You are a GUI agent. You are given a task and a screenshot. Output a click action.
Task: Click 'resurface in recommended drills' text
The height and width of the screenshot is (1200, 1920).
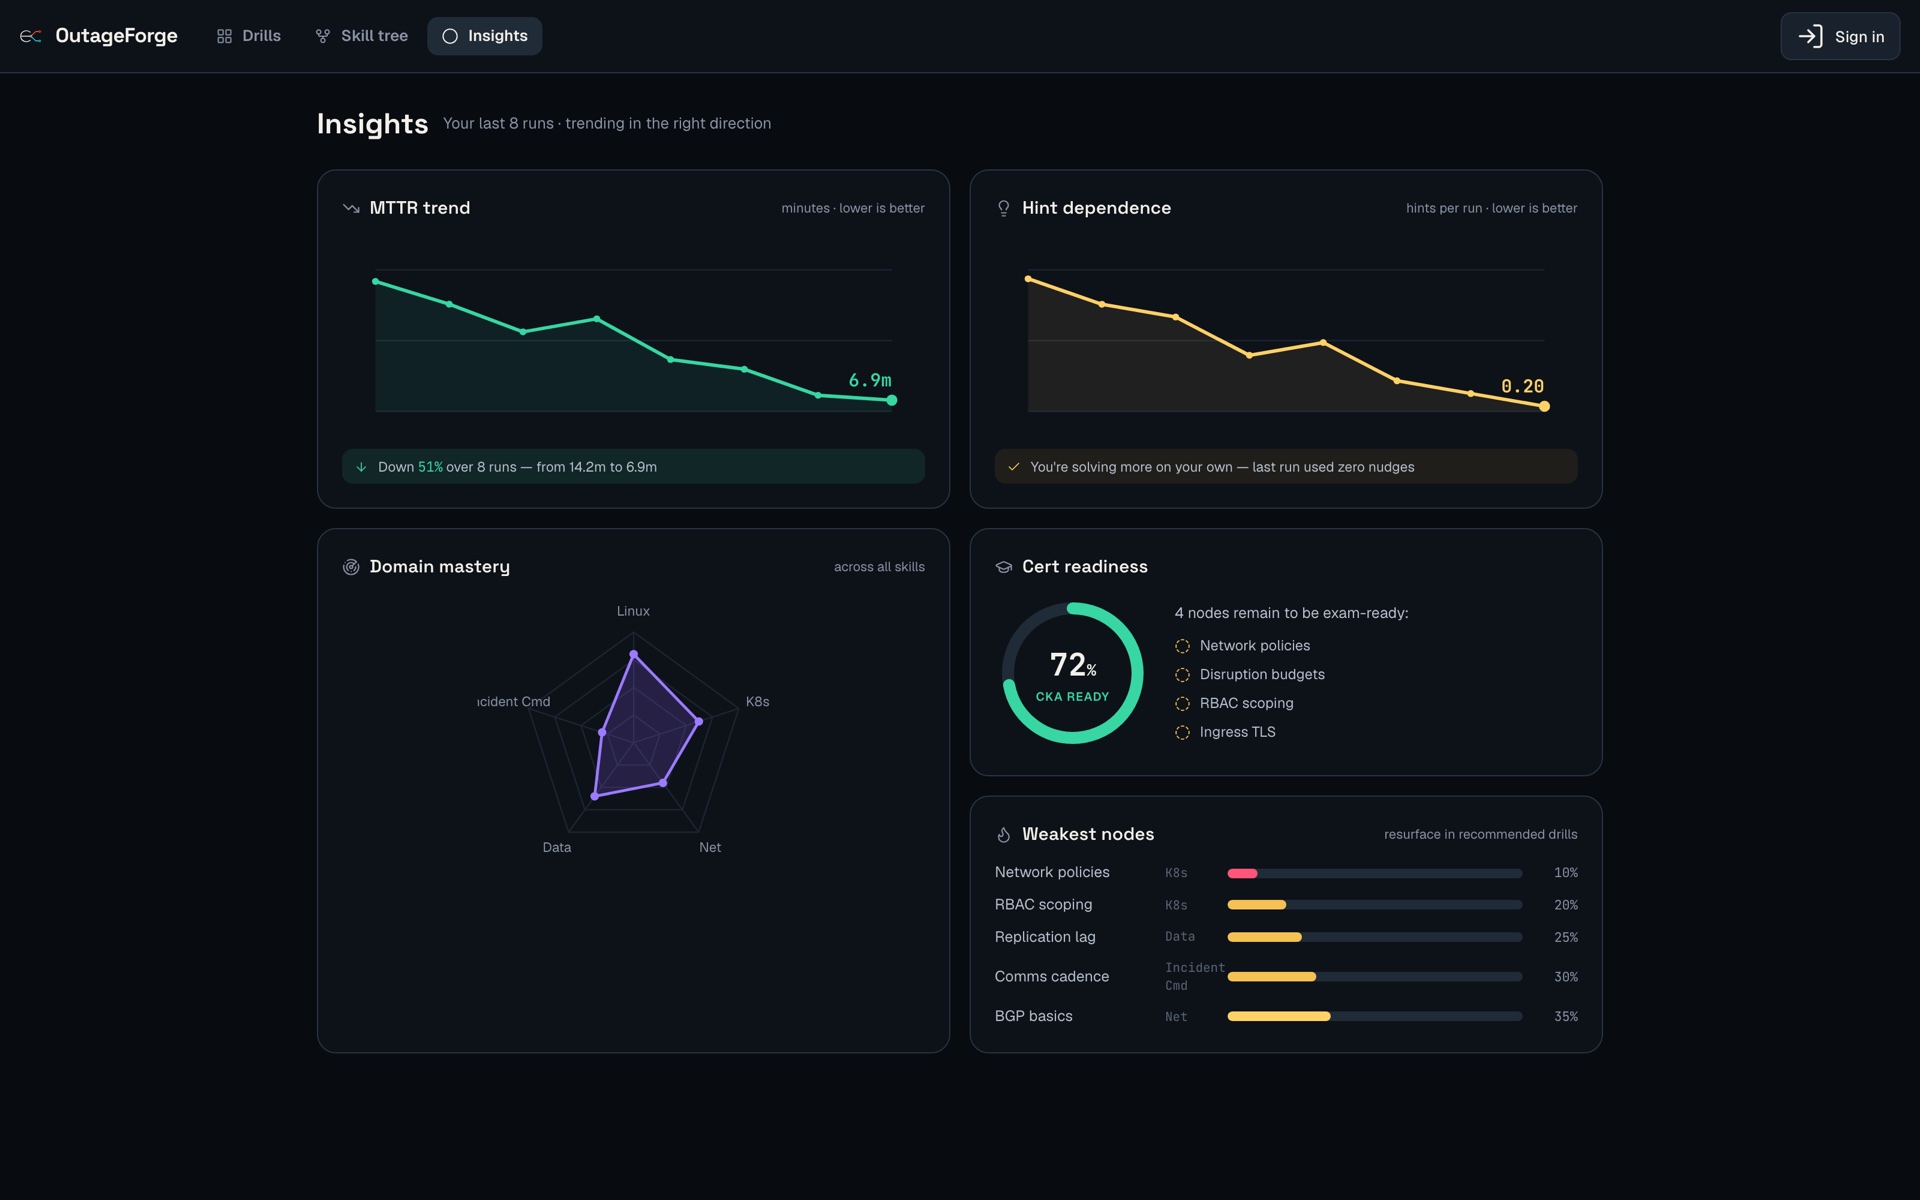pos(1481,835)
